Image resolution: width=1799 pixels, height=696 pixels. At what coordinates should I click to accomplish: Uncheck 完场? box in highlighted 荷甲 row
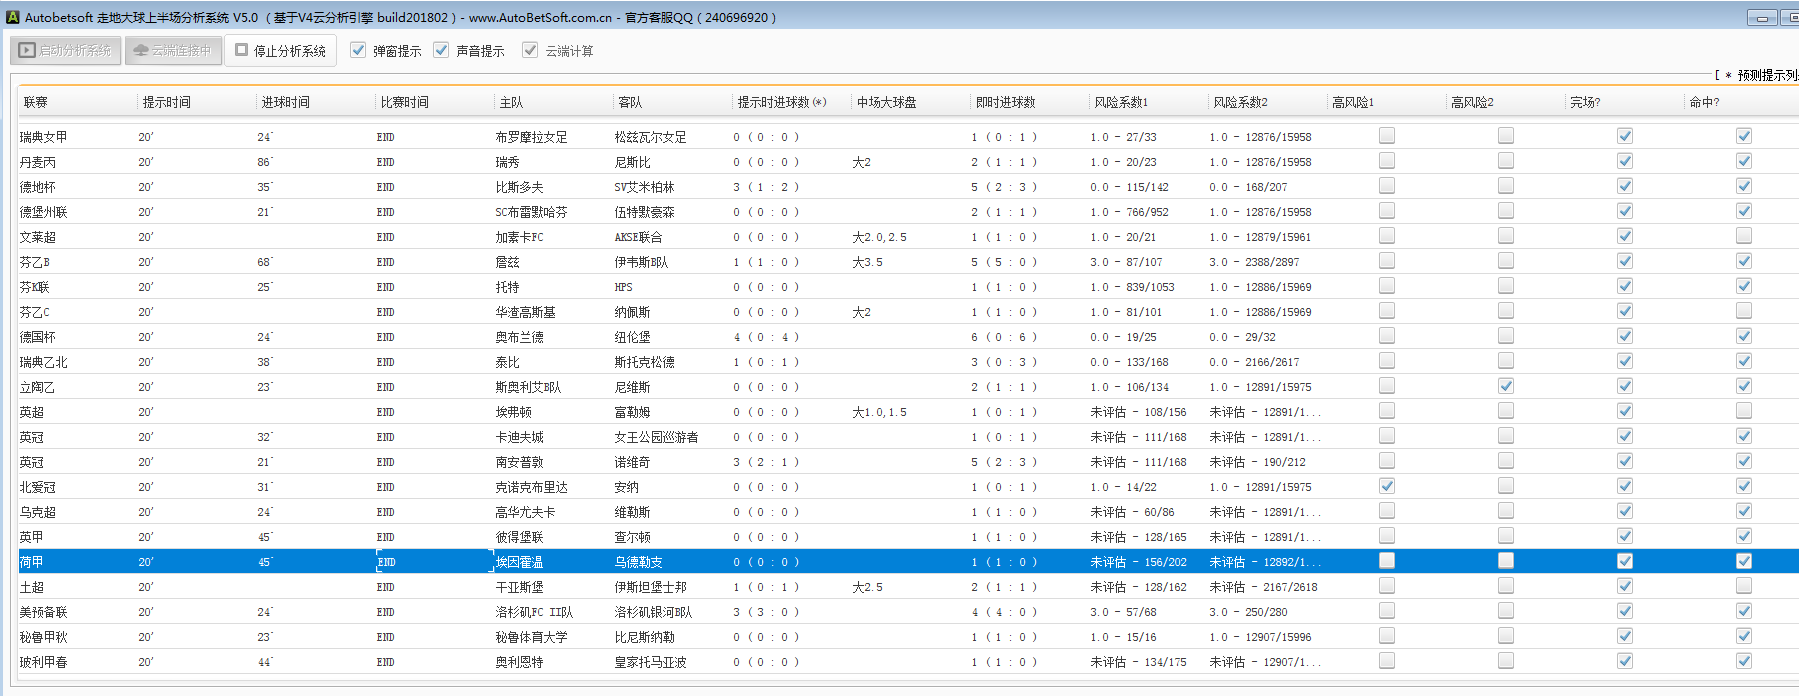(1625, 561)
